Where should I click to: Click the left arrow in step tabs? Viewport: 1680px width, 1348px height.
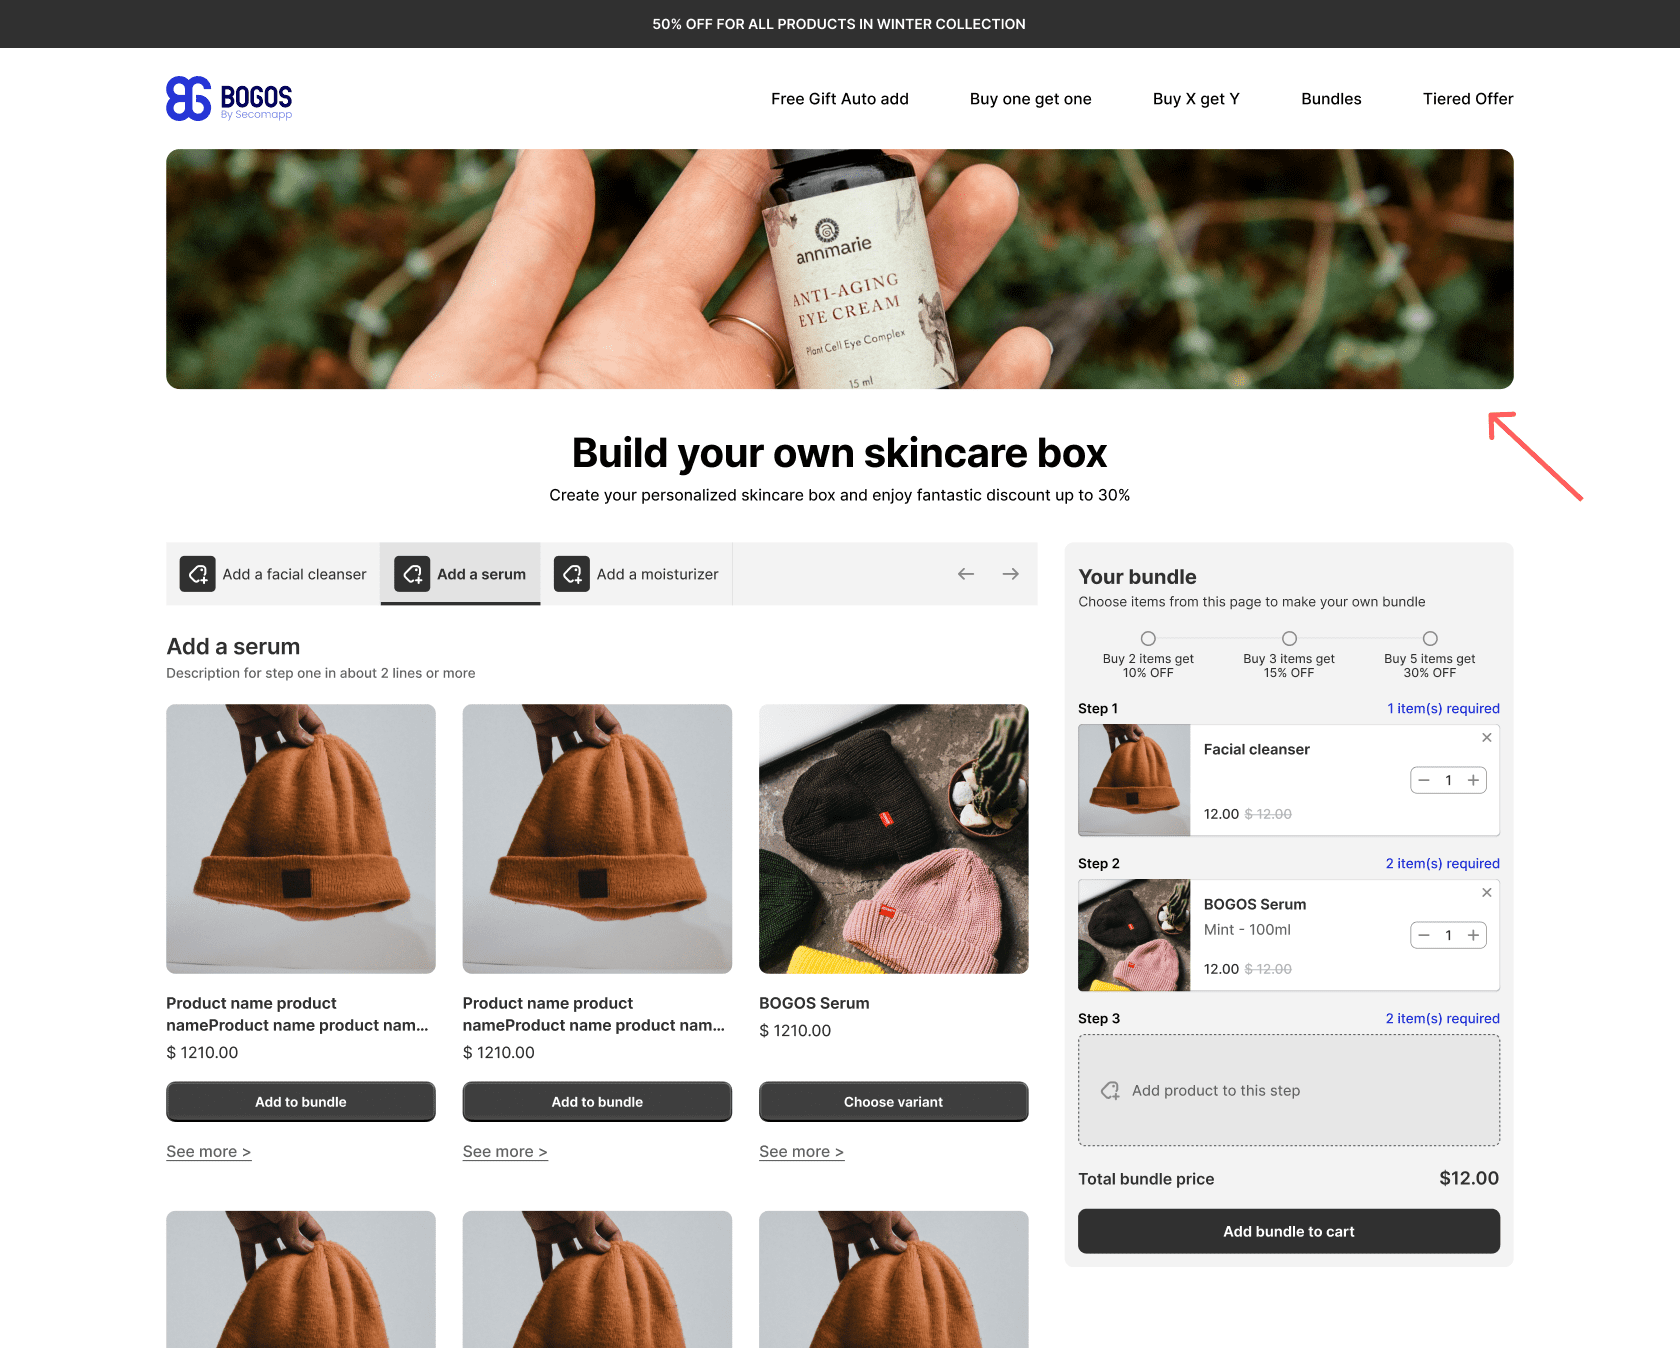(965, 574)
